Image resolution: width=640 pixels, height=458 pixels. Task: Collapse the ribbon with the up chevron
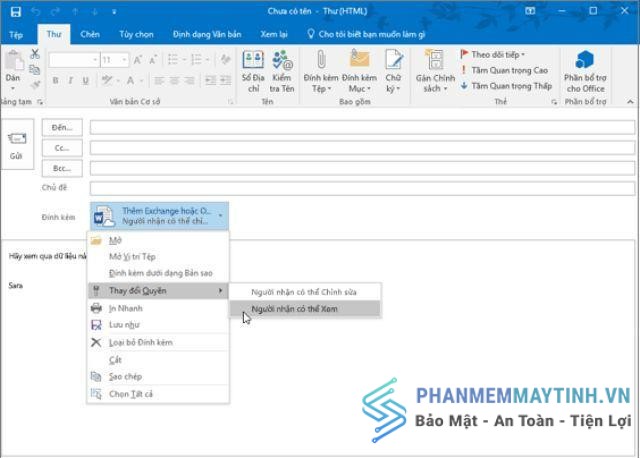[630, 102]
